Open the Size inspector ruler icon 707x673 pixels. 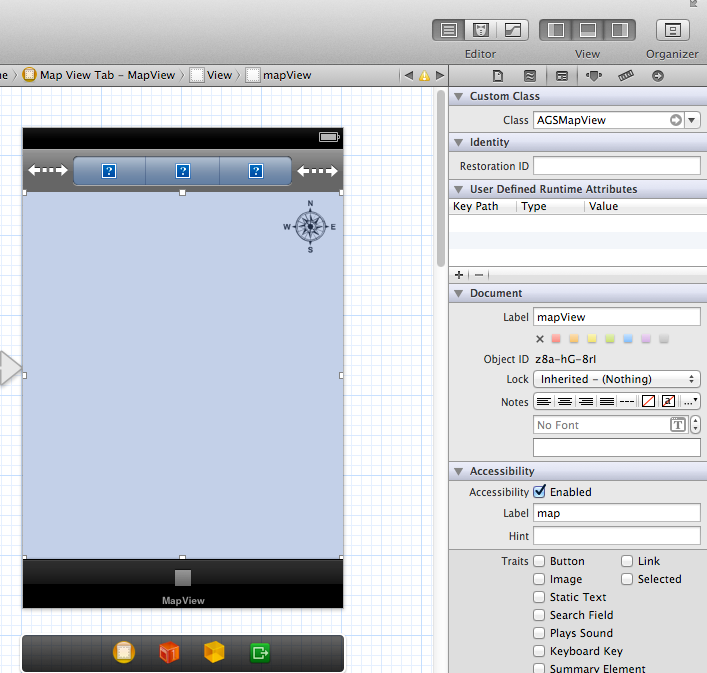coord(626,75)
